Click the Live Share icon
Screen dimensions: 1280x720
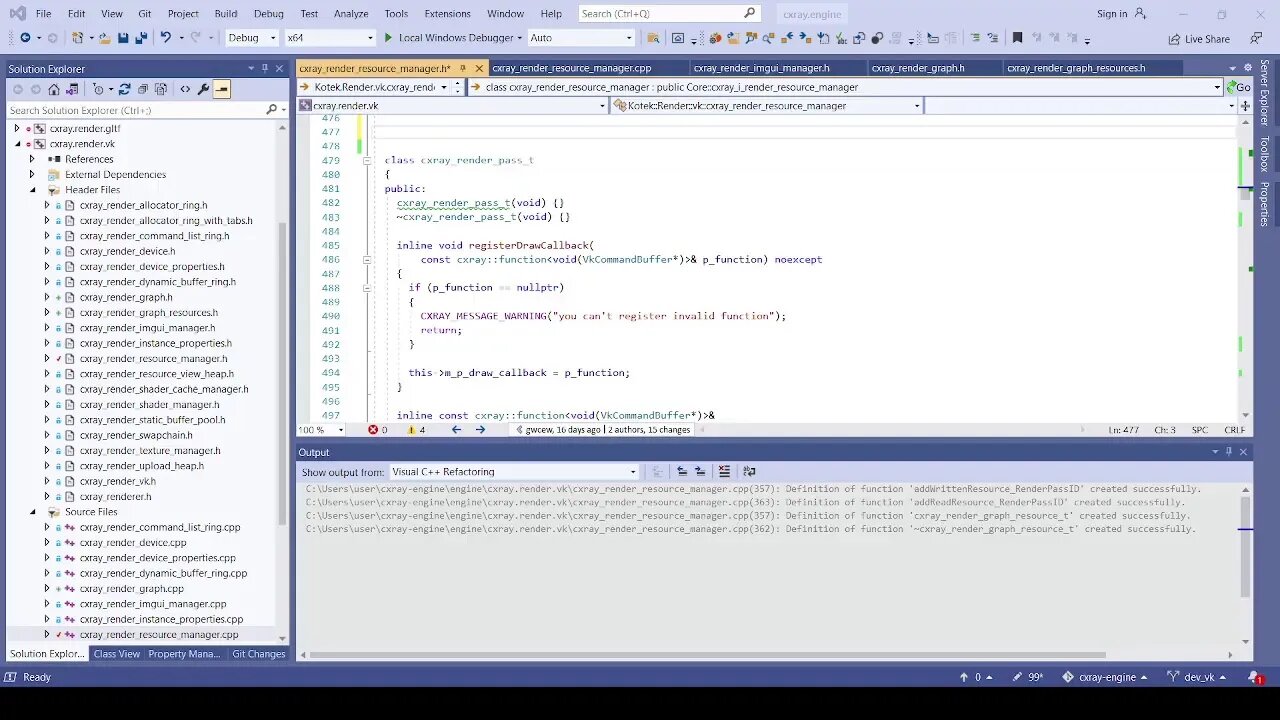coord(1199,39)
